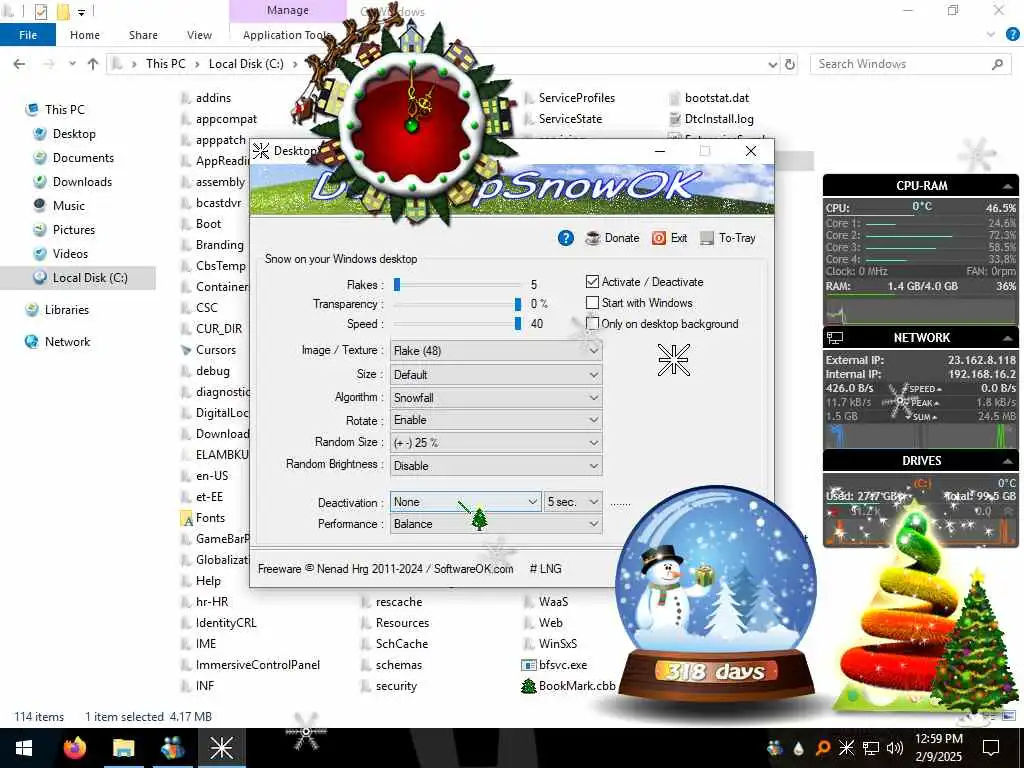The image size is (1024, 768).
Task: Select the ServiceProfiles folder
Action: 577,98
